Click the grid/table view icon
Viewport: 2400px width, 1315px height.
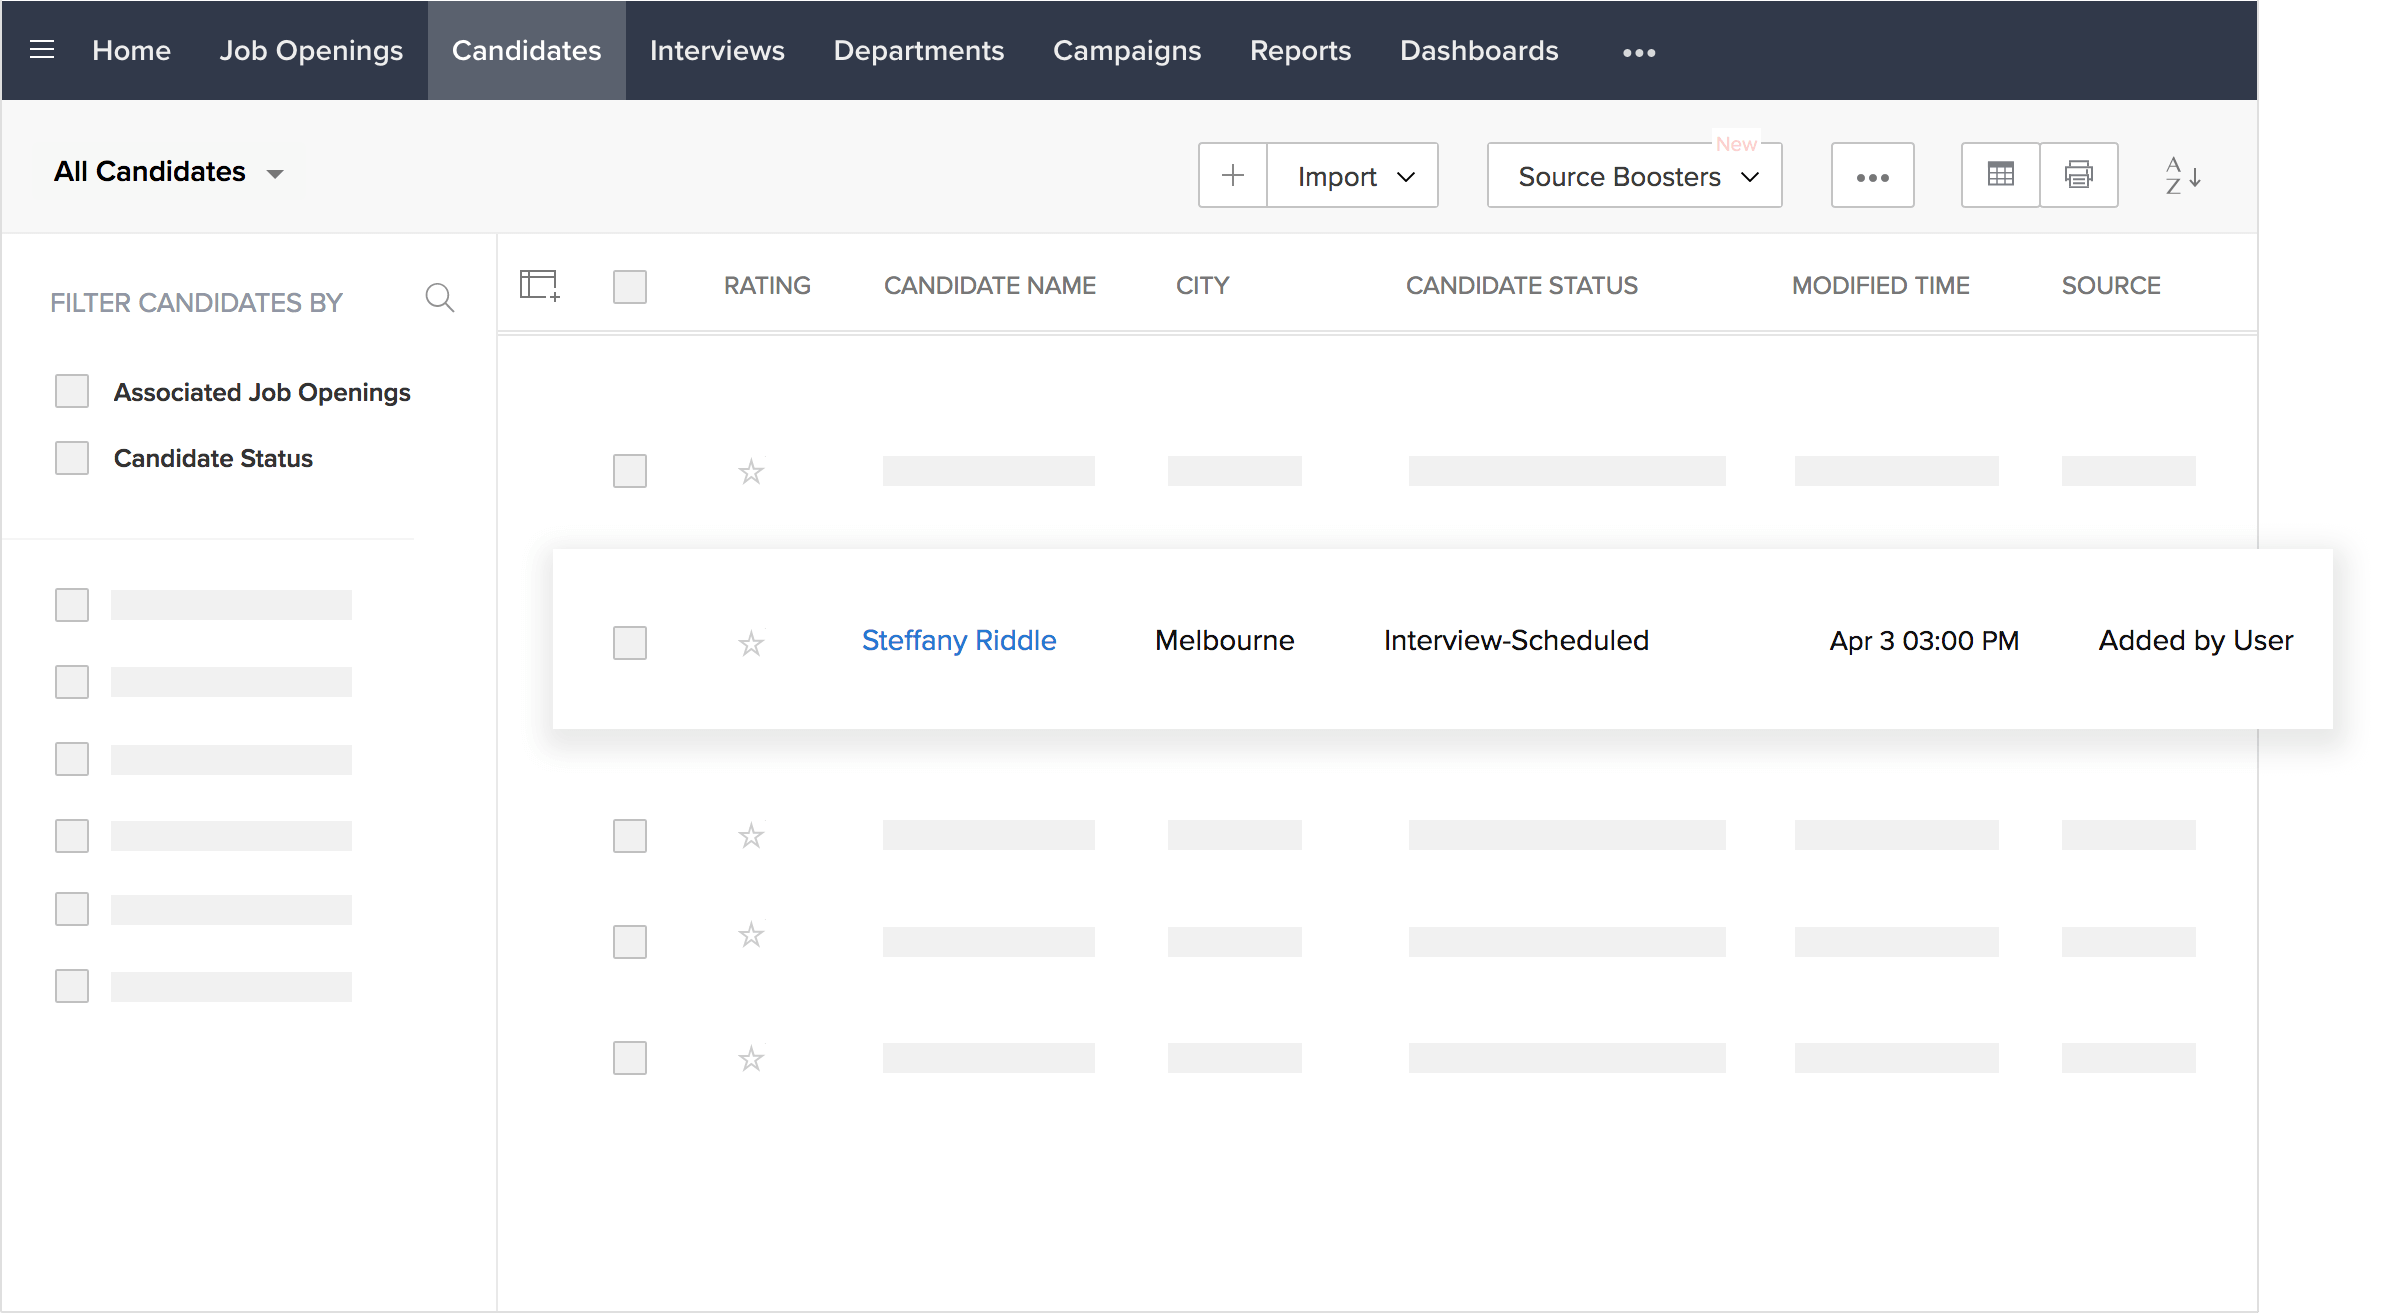[x=2000, y=175]
